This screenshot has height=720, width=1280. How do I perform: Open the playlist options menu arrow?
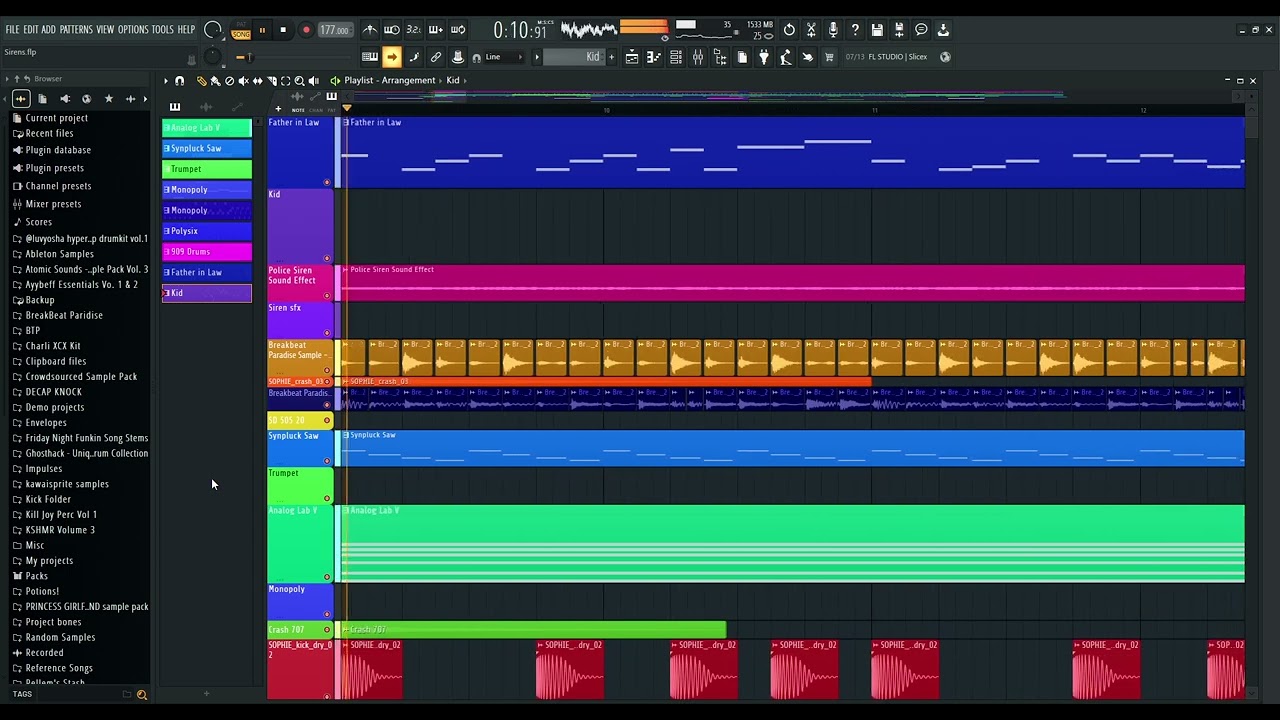166,80
